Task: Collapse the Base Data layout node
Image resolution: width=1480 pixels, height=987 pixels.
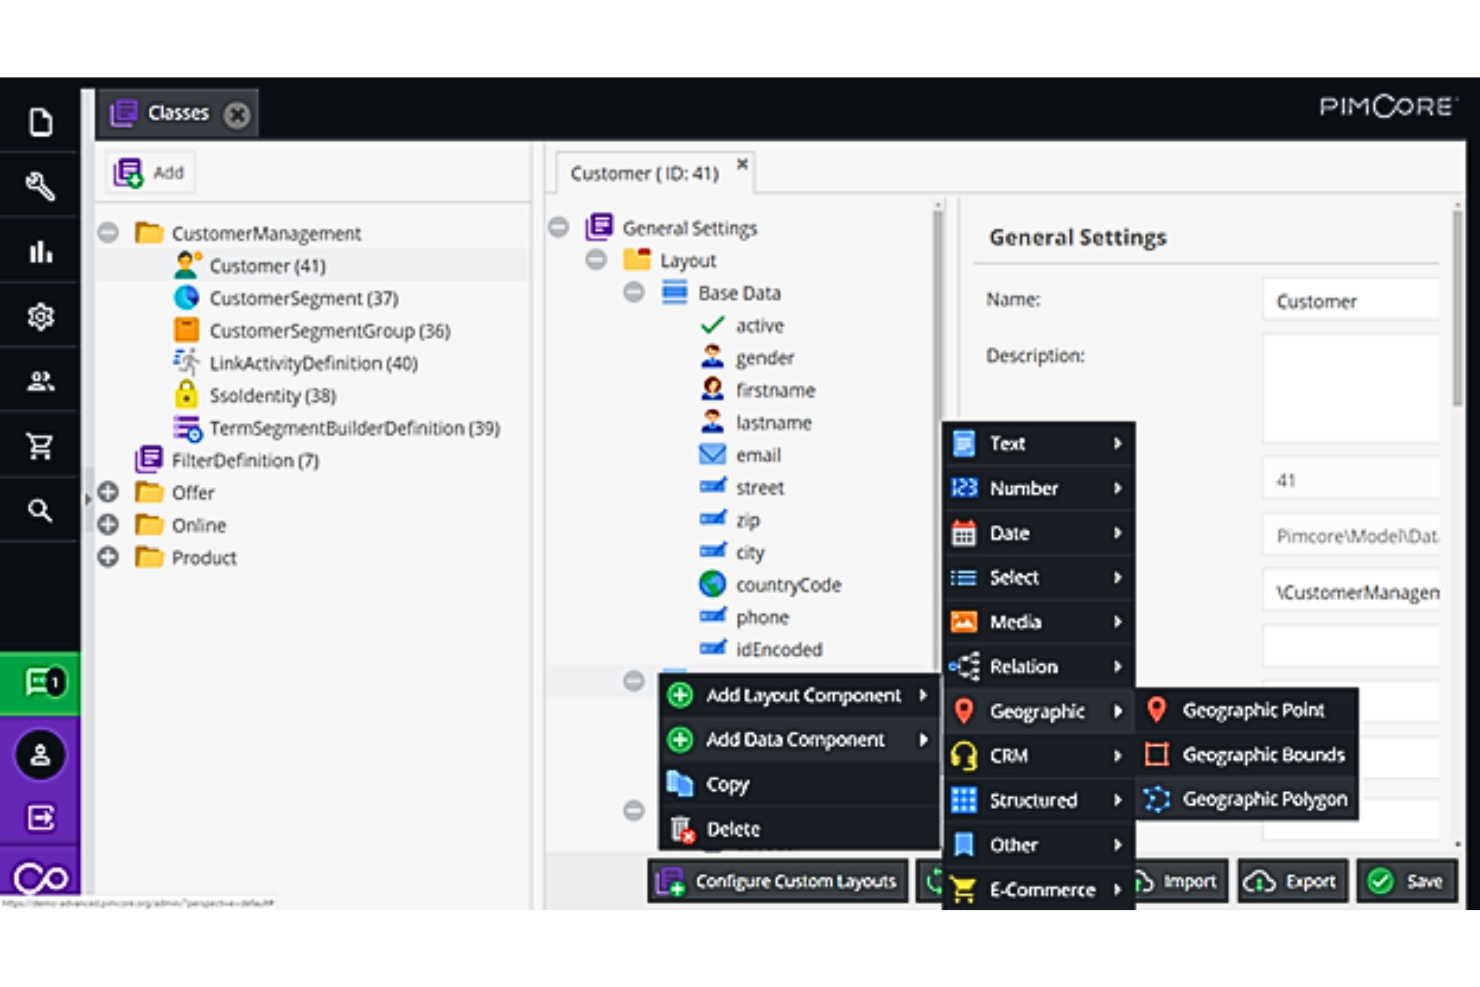Action: tap(634, 292)
